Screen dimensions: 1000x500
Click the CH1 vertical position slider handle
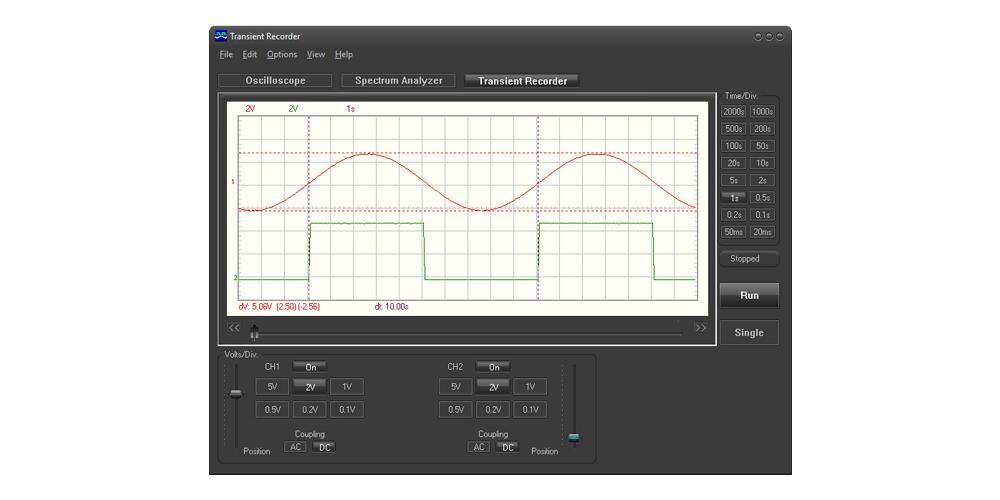point(236,394)
